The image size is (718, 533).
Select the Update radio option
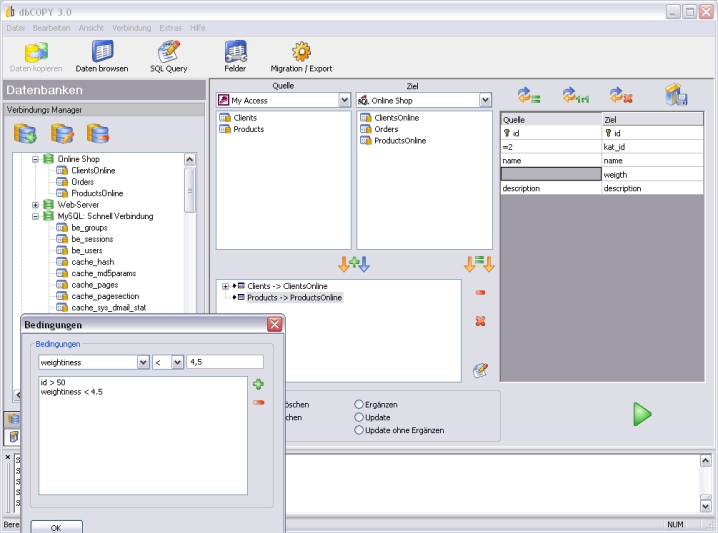pos(360,418)
